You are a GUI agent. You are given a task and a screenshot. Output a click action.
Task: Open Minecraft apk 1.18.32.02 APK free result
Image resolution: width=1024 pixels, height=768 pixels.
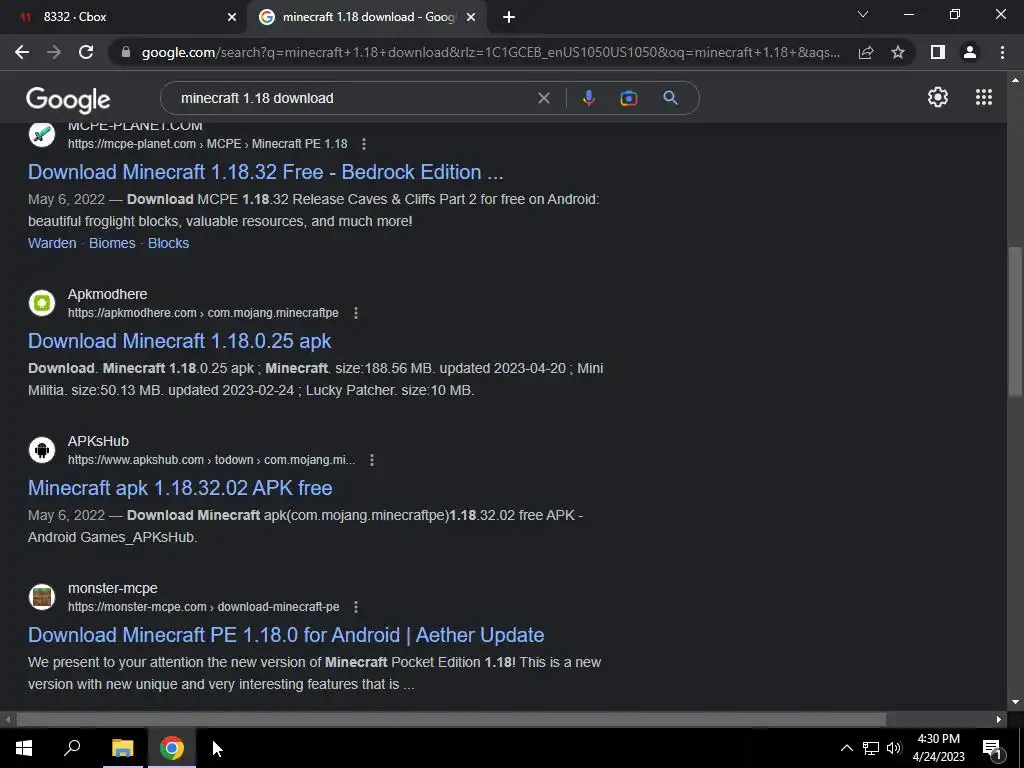point(180,488)
